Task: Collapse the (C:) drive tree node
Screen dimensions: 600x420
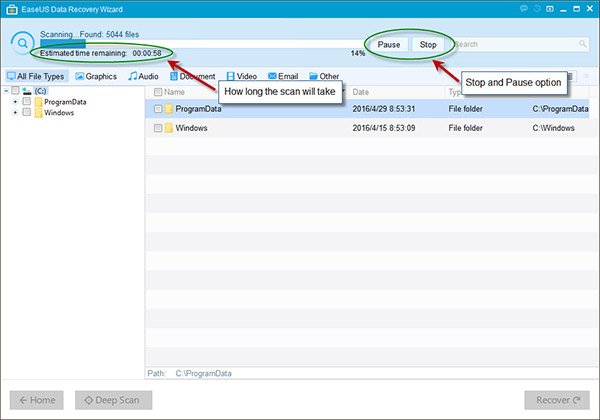Action: tap(7, 91)
